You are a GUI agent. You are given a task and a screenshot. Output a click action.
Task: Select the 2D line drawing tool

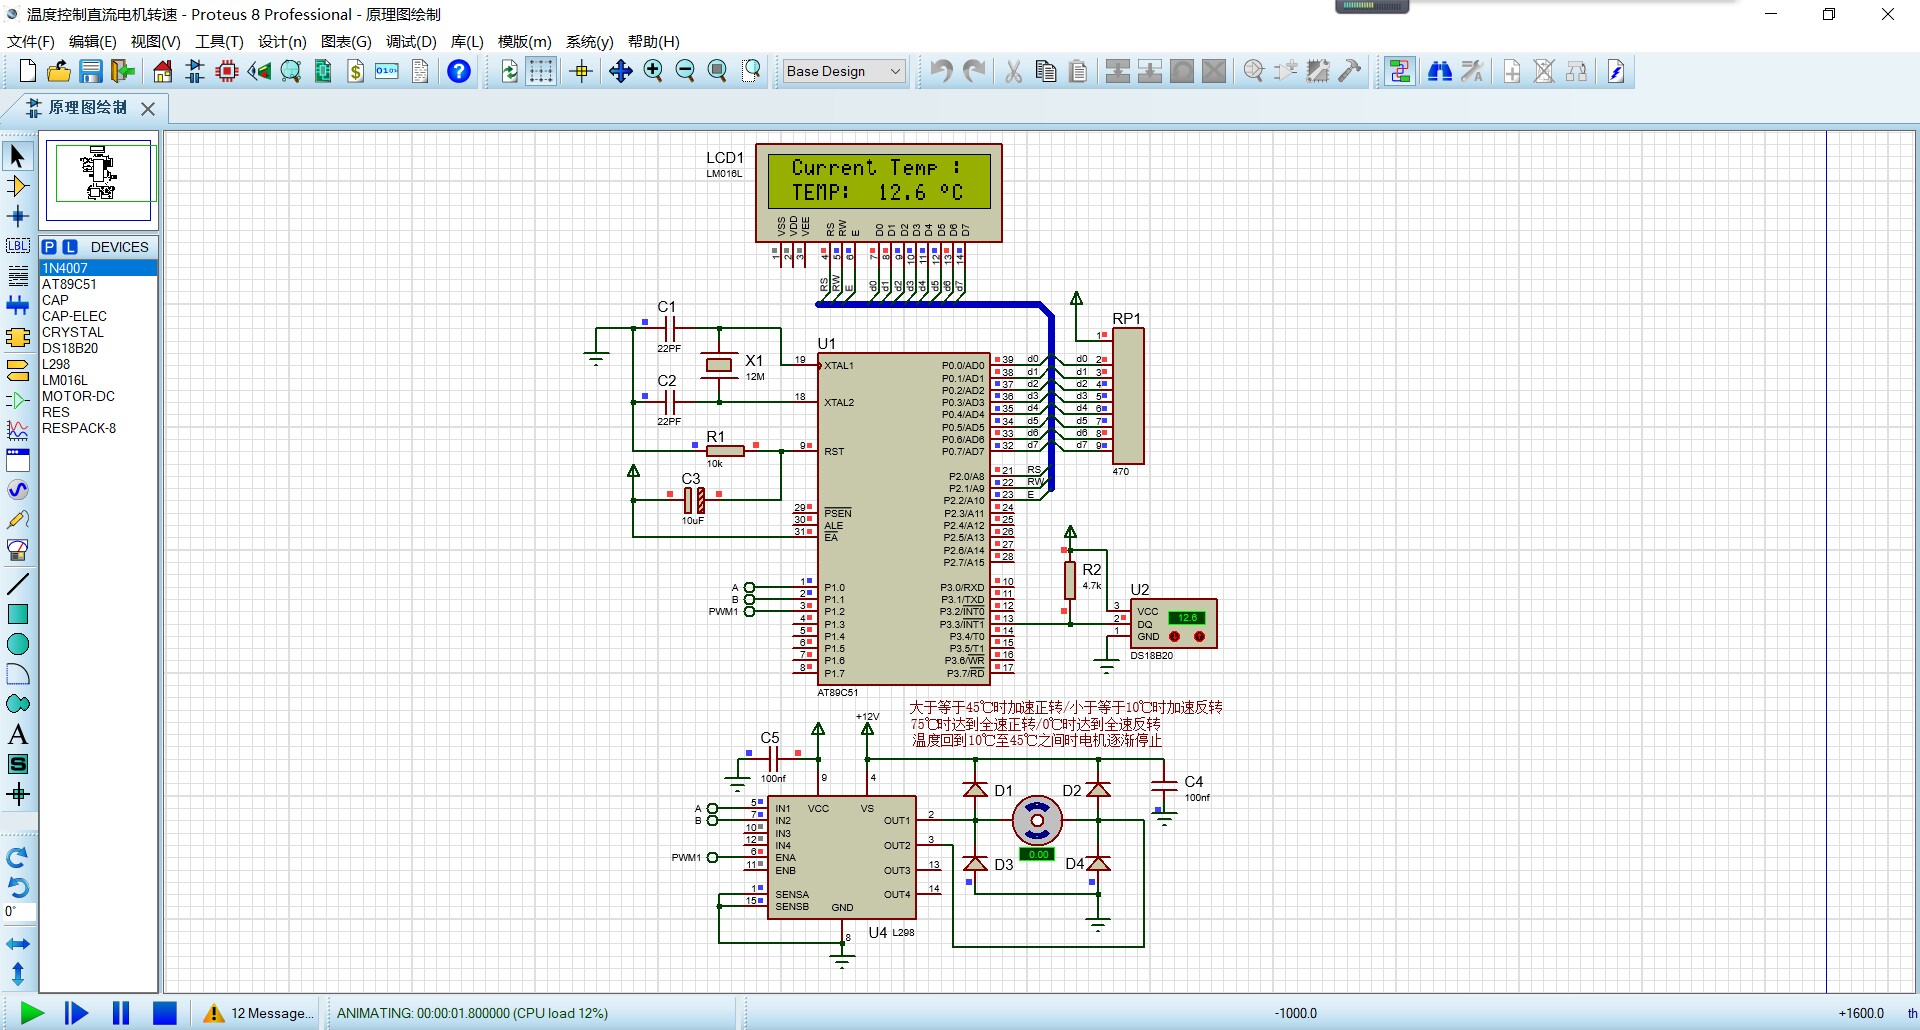pos(18,584)
